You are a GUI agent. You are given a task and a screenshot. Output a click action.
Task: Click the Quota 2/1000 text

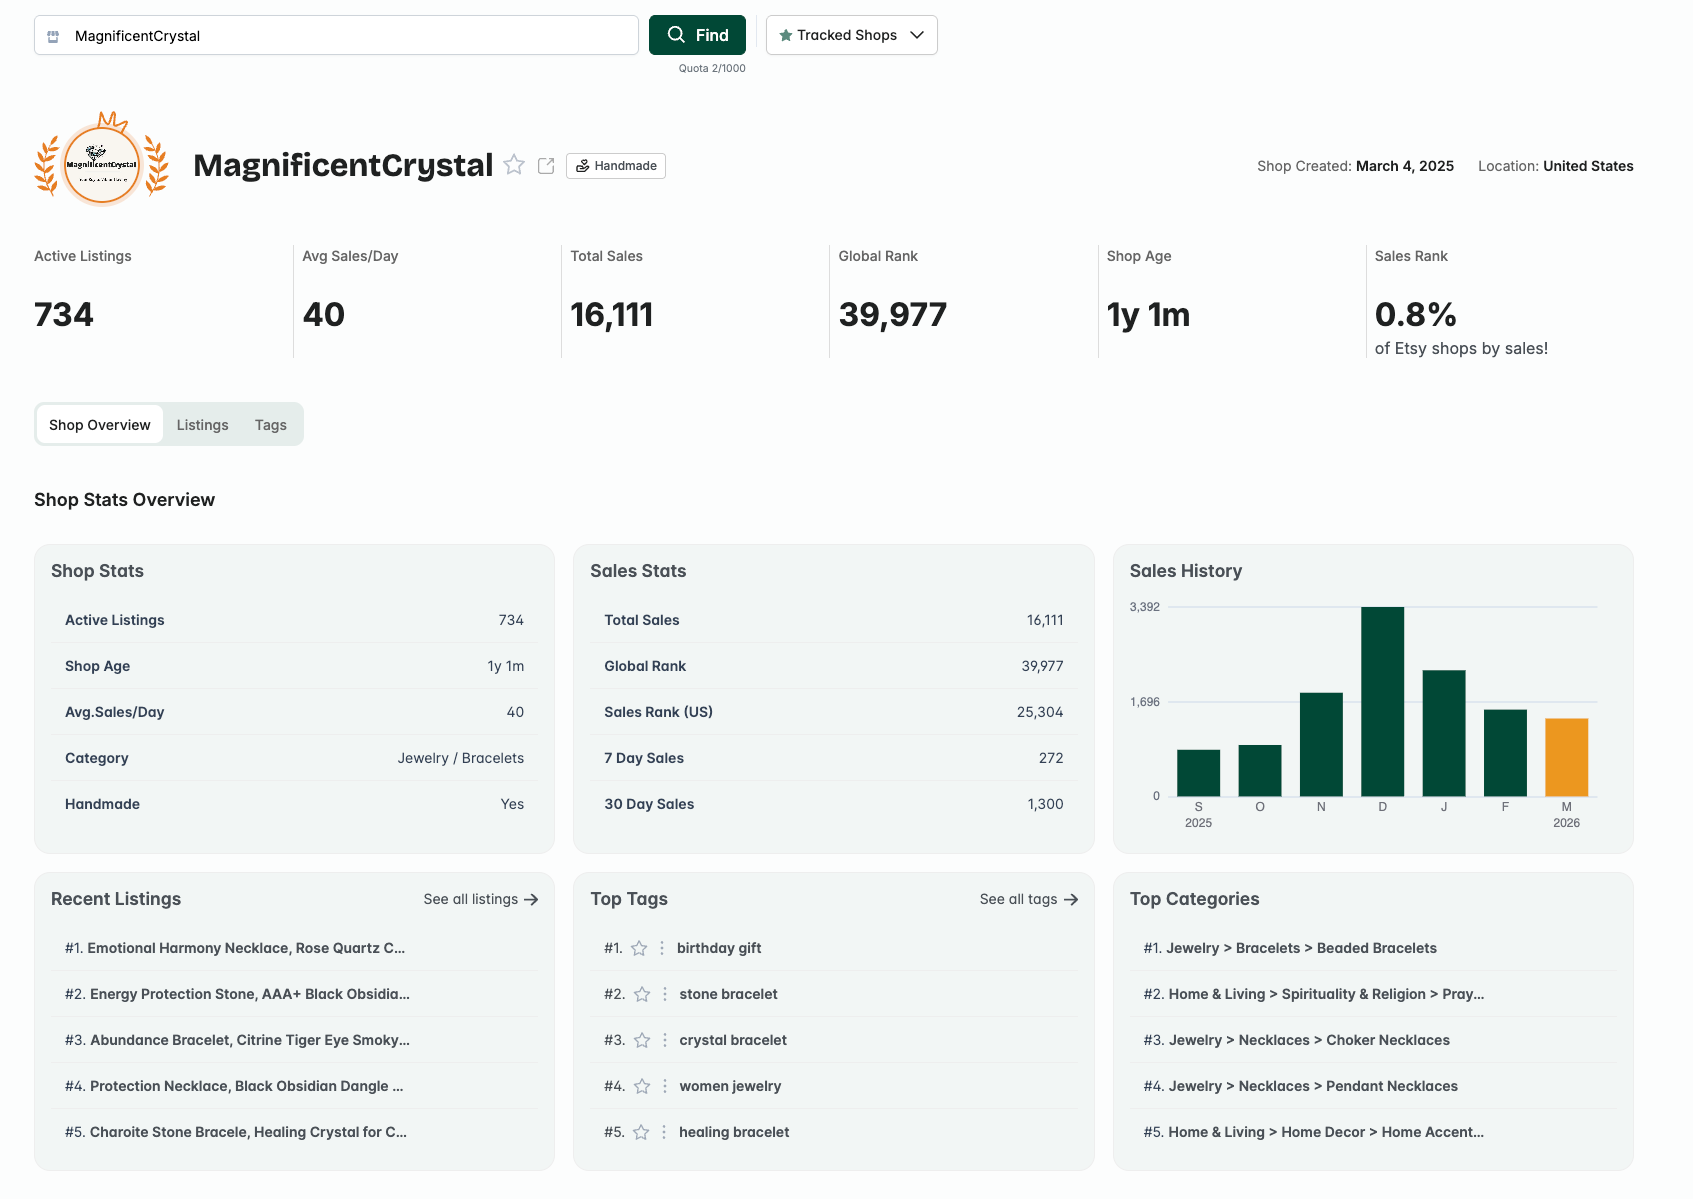712,68
